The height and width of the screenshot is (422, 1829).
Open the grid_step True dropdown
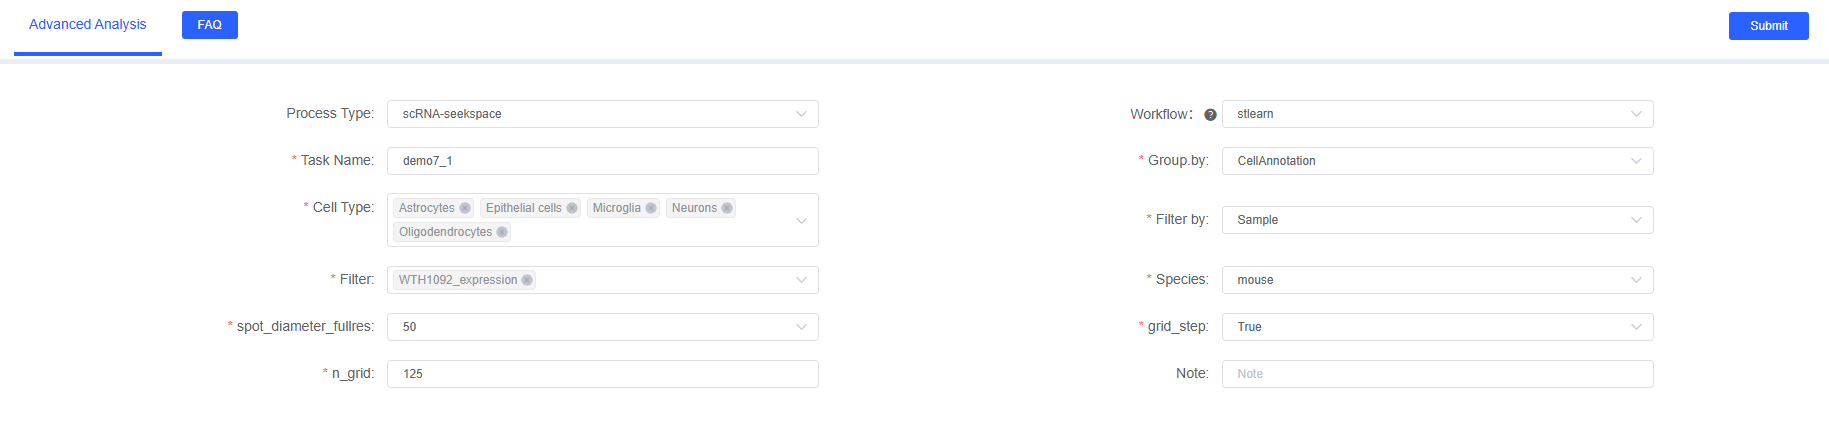[x=1437, y=327]
